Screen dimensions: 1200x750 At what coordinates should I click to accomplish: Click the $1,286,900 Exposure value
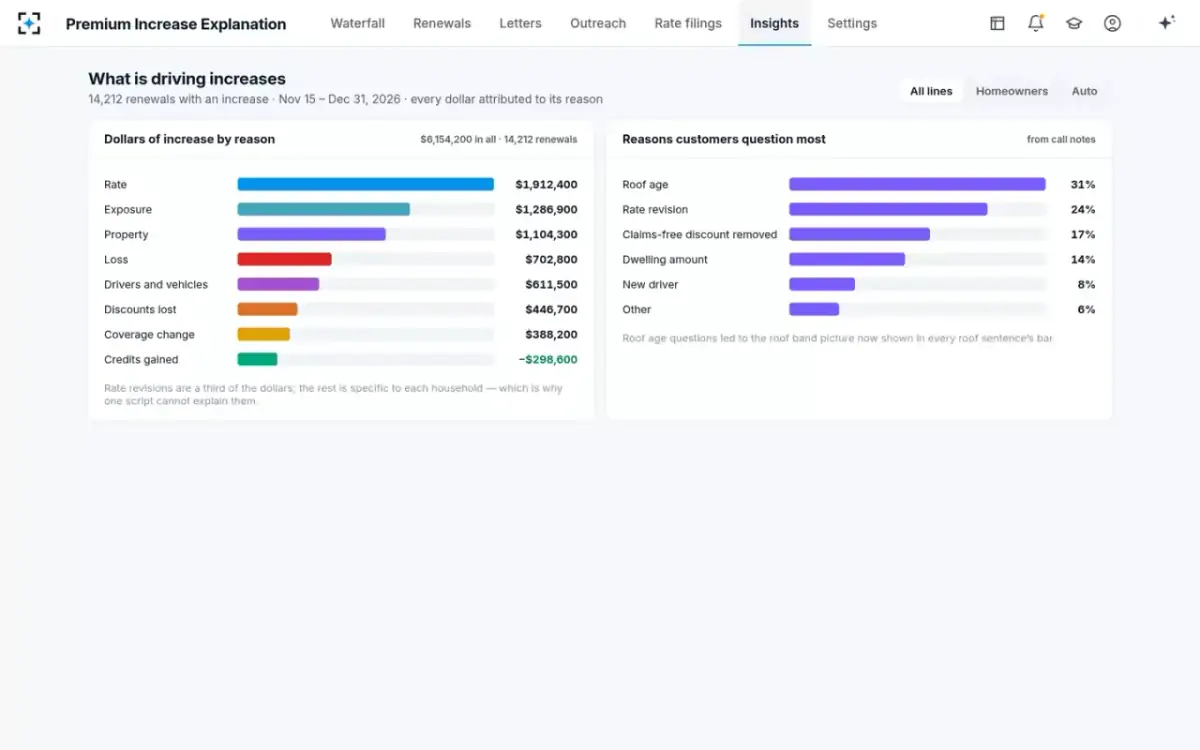click(546, 210)
